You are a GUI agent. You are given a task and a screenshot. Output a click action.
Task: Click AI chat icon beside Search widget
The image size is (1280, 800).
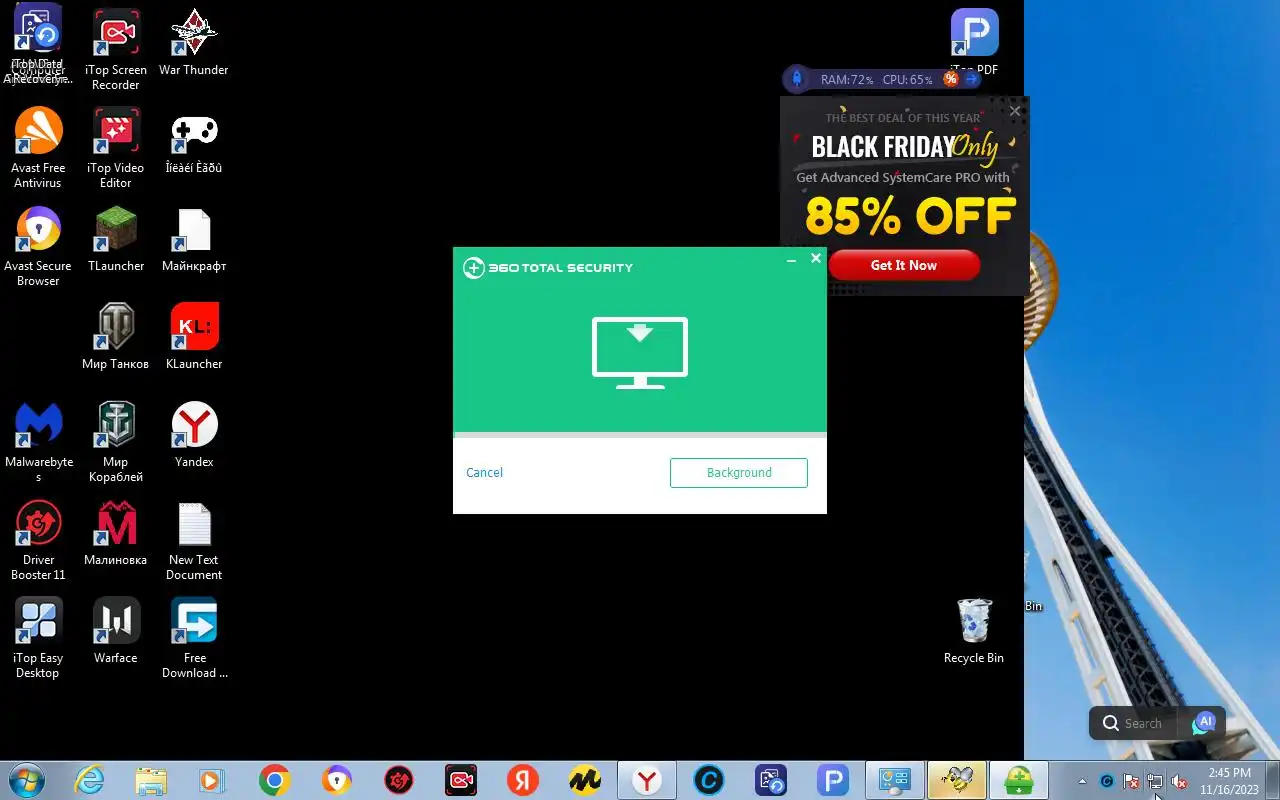point(1204,723)
